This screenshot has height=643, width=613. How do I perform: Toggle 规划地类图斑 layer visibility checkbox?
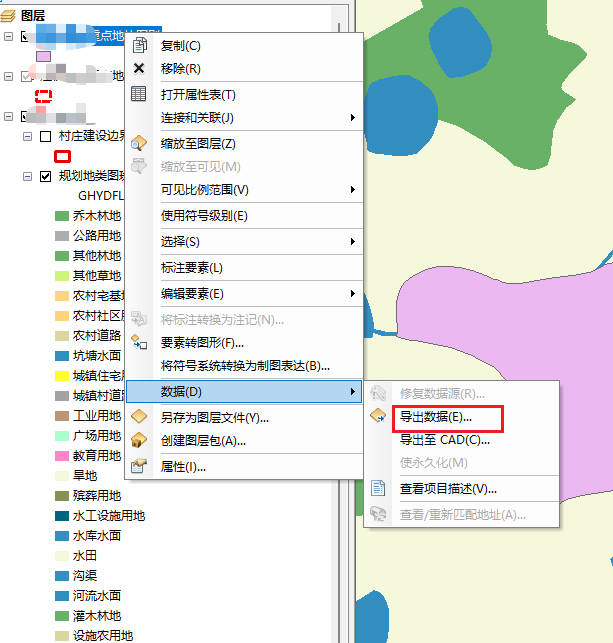point(46,176)
